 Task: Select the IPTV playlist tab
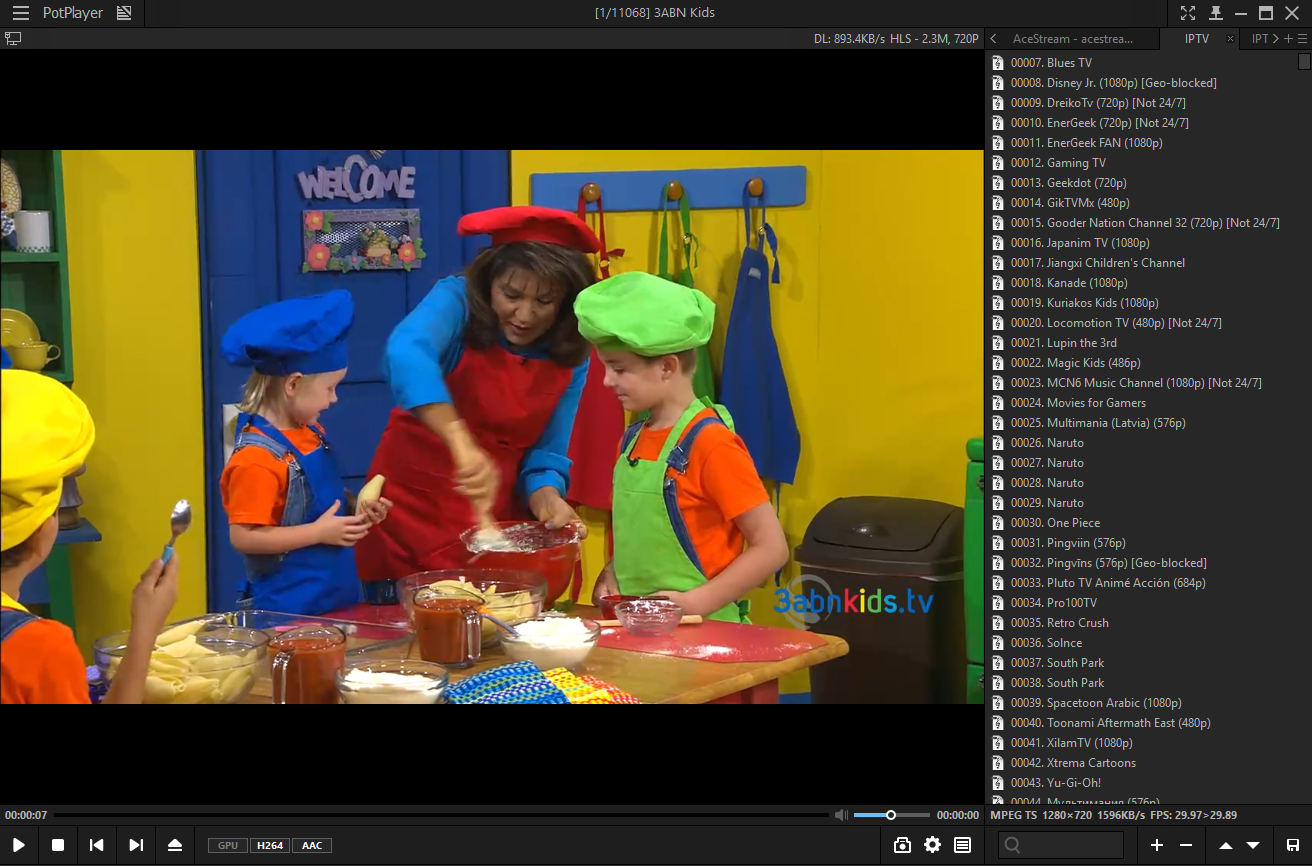(1197, 39)
